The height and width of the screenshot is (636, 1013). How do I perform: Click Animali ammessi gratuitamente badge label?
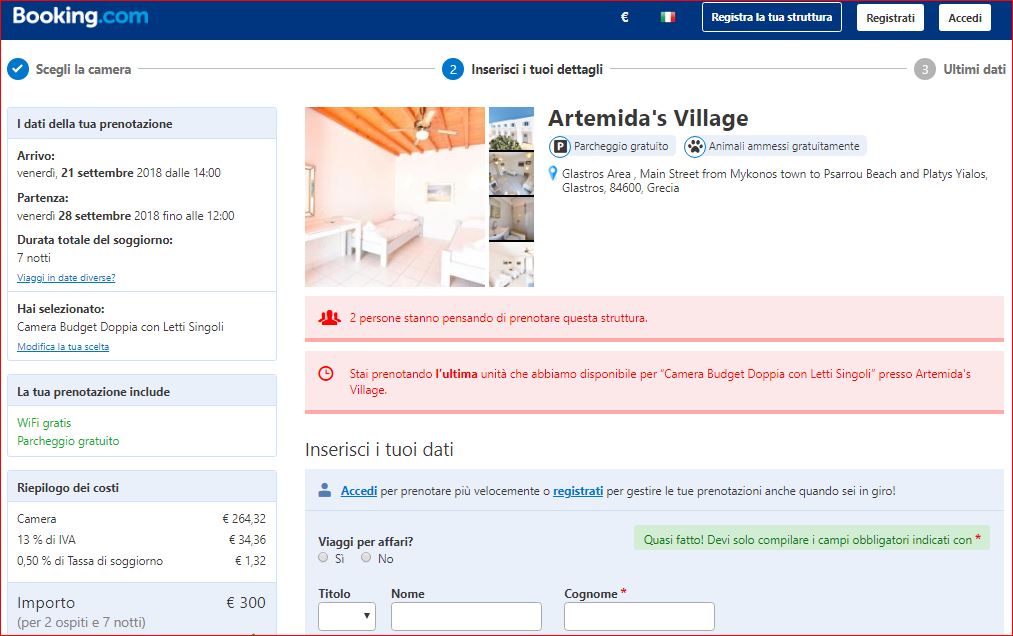point(784,147)
